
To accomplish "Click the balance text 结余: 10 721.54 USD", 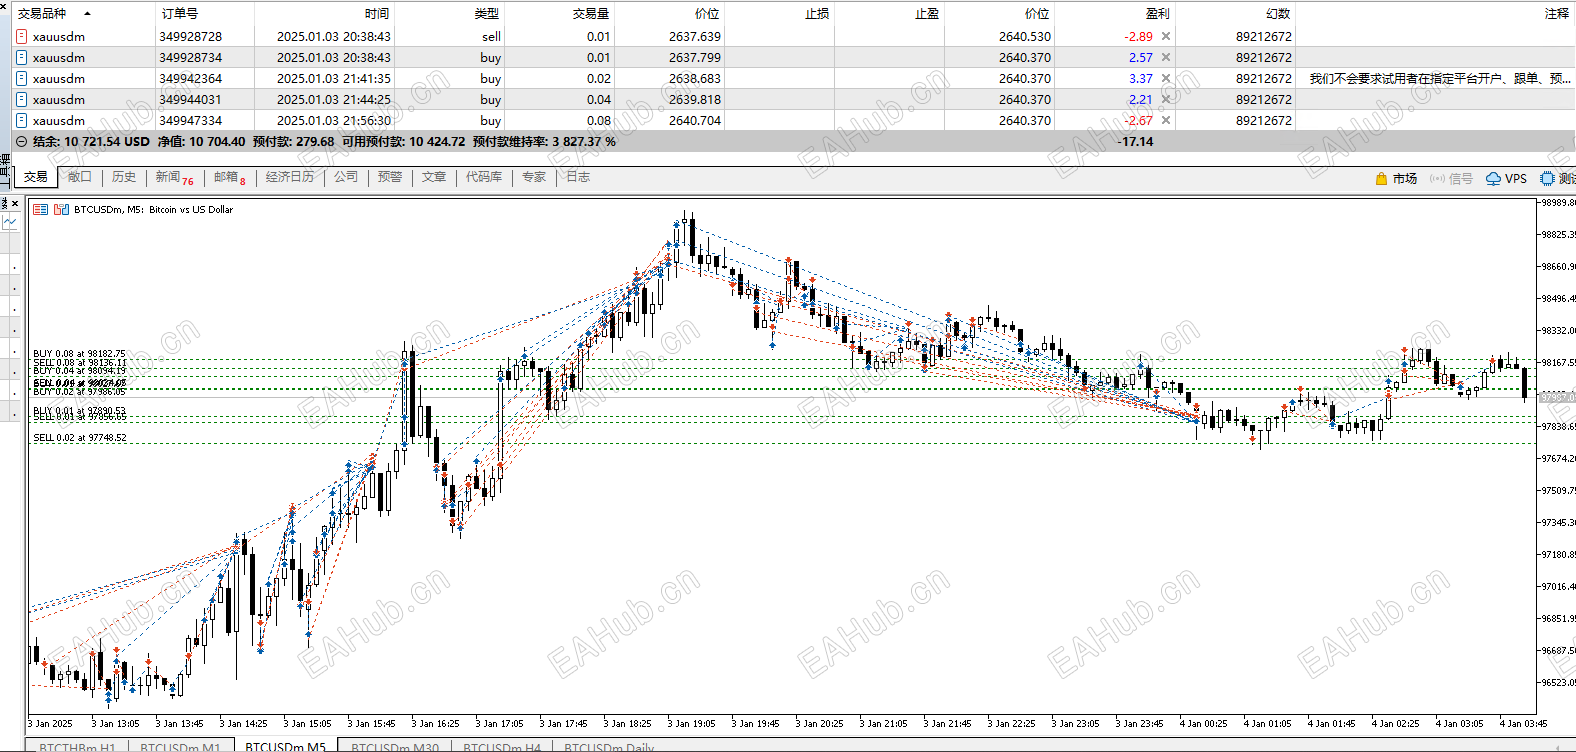I will tap(91, 142).
